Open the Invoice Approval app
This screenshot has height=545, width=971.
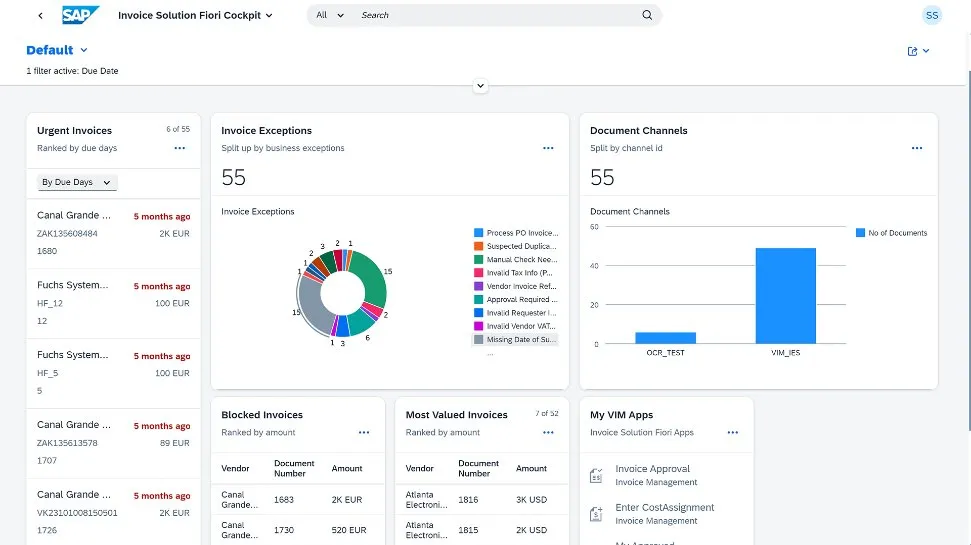652,469
